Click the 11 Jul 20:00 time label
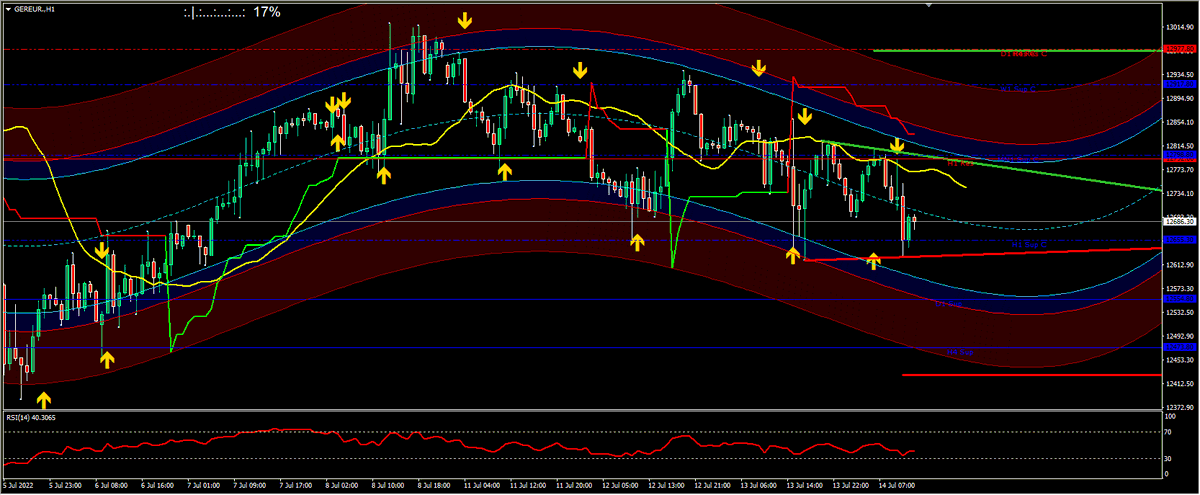Screen dimensions: 1200x495 [x=574, y=485]
